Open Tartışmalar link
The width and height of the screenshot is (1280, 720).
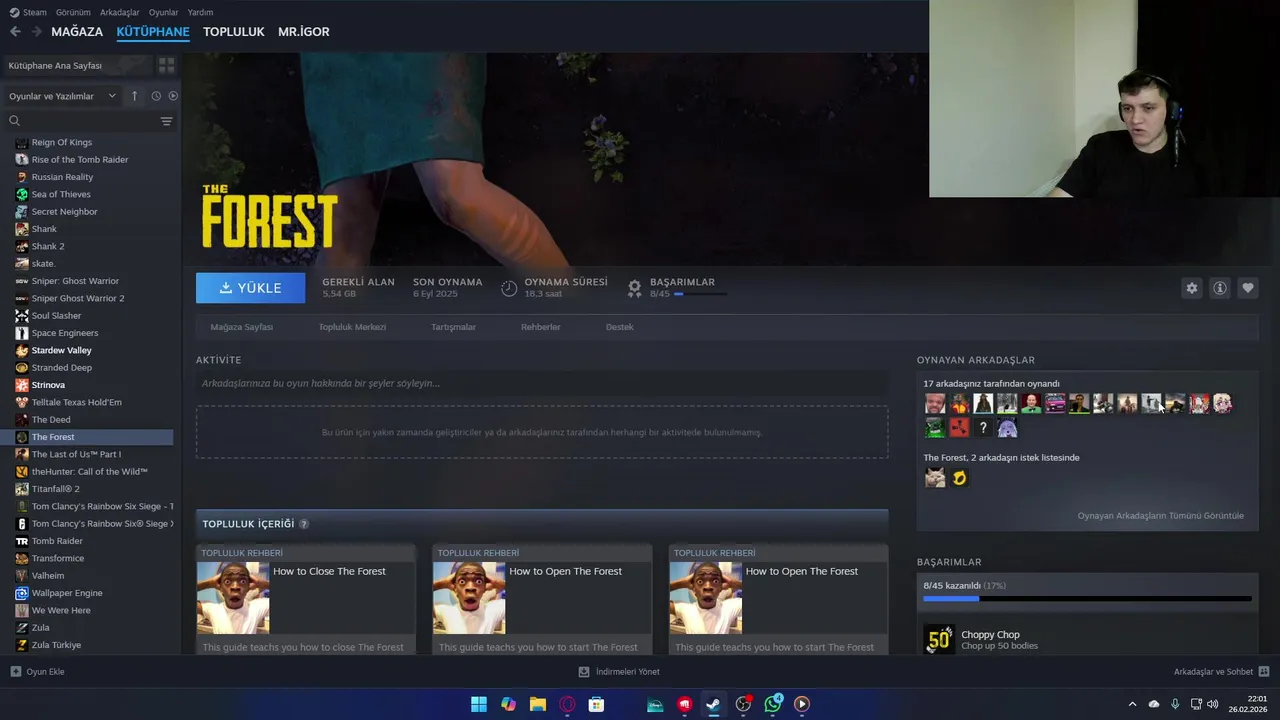pyautogui.click(x=453, y=327)
